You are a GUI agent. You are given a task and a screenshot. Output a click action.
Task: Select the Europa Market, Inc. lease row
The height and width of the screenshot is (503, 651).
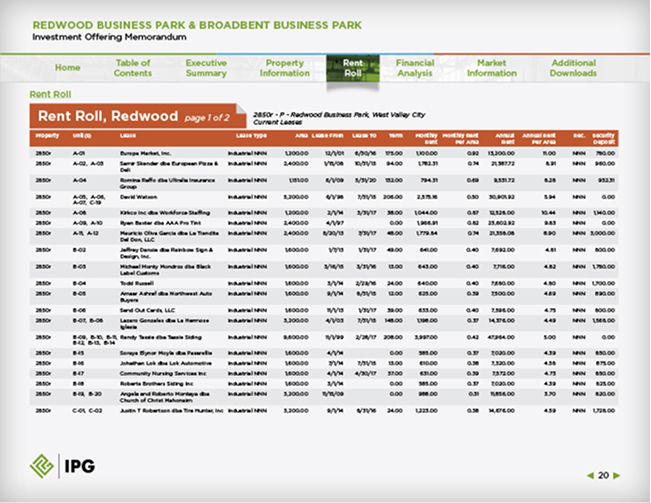click(324, 153)
